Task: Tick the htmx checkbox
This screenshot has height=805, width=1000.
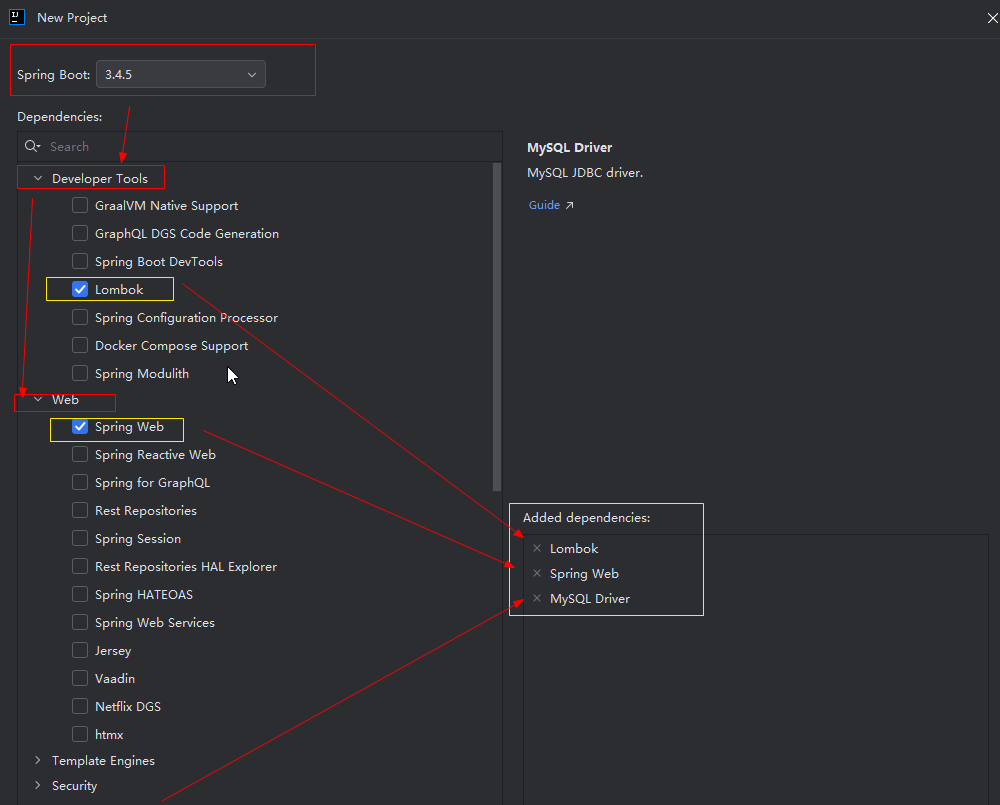Action: pos(80,735)
